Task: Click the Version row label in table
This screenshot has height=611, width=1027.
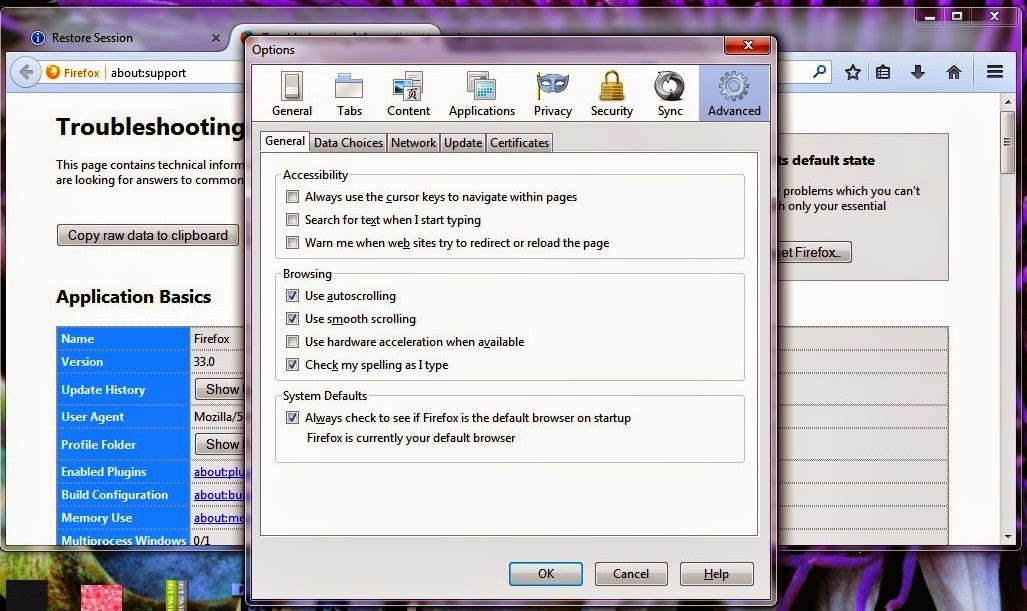Action: click(x=82, y=361)
